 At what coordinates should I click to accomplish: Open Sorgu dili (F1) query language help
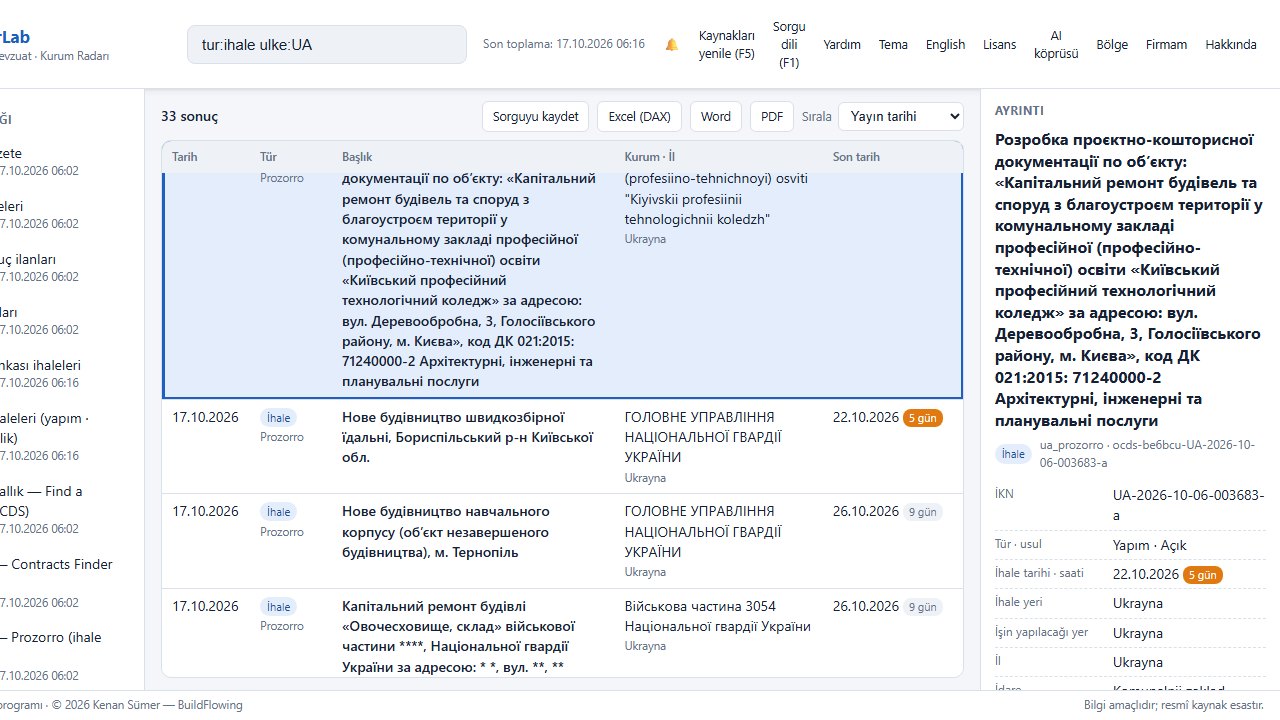click(x=789, y=45)
